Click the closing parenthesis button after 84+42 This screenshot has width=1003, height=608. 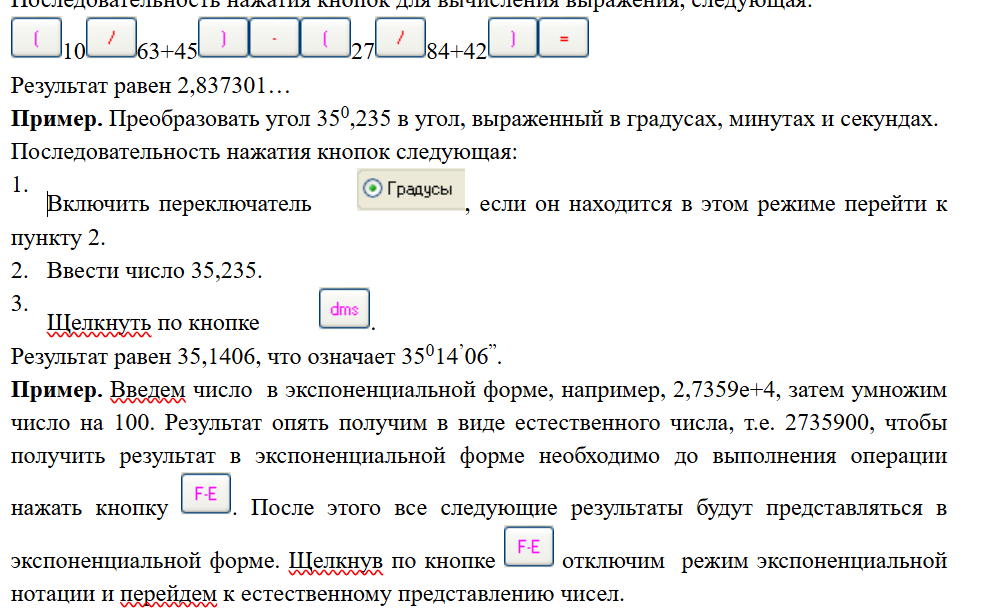(x=512, y=39)
